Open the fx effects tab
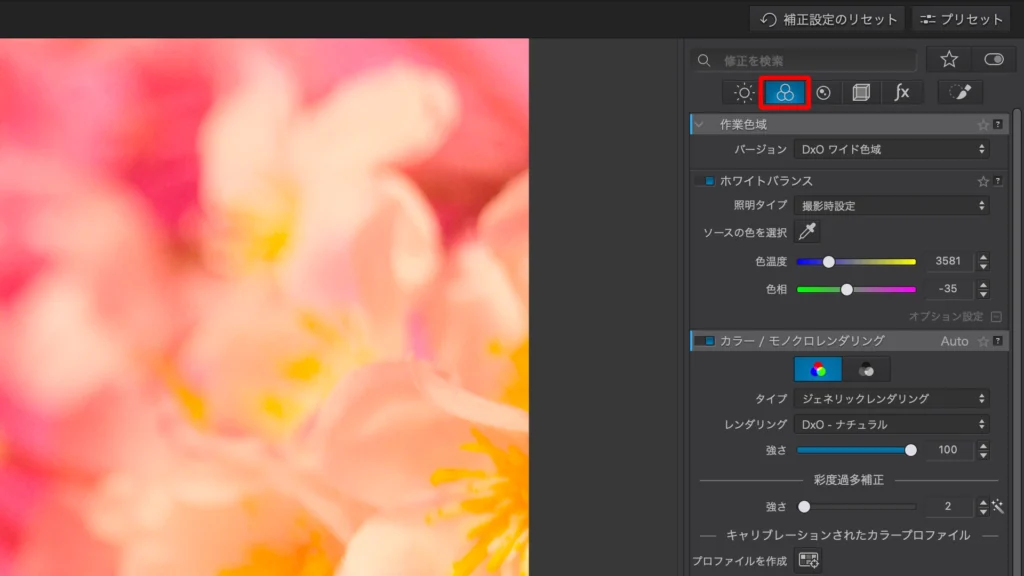The width and height of the screenshot is (1024, 576). coord(902,93)
